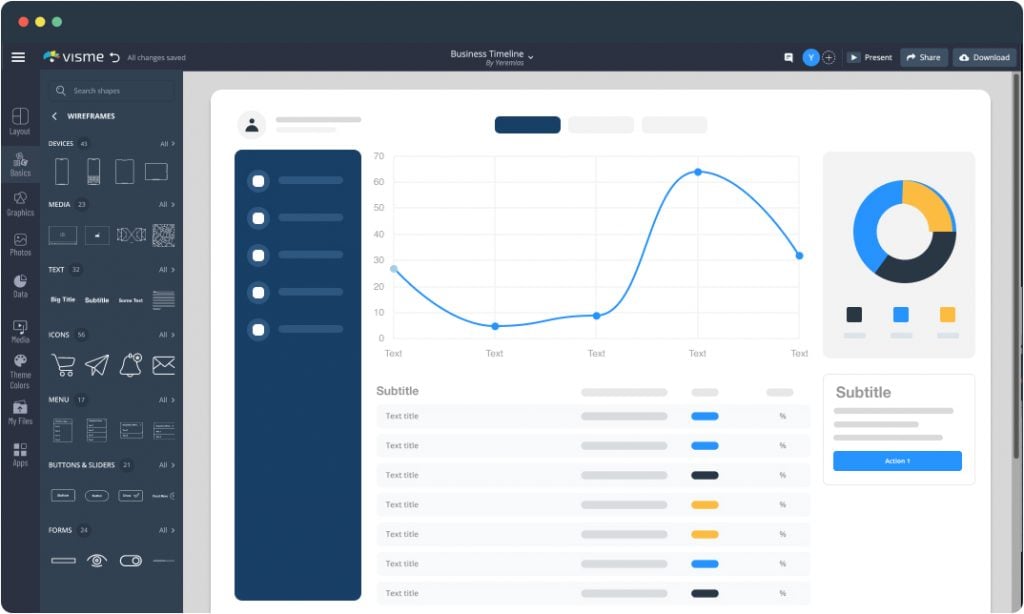
Task: Open the My Files panel
Action: tap(20, 413)
